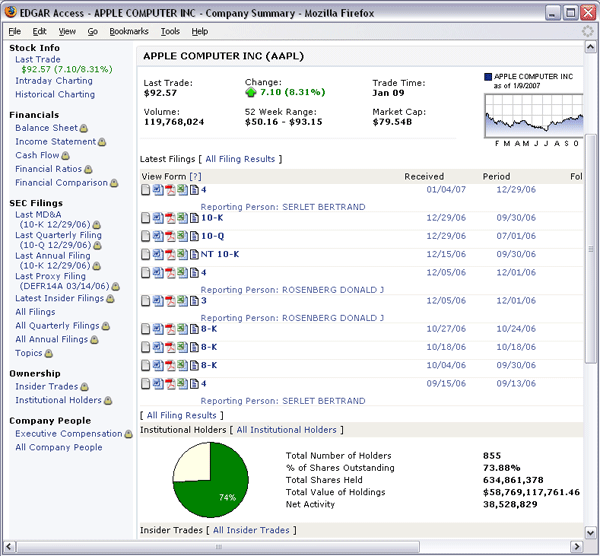Click the lock icon beside Executive Compensation

pos(129,435)
